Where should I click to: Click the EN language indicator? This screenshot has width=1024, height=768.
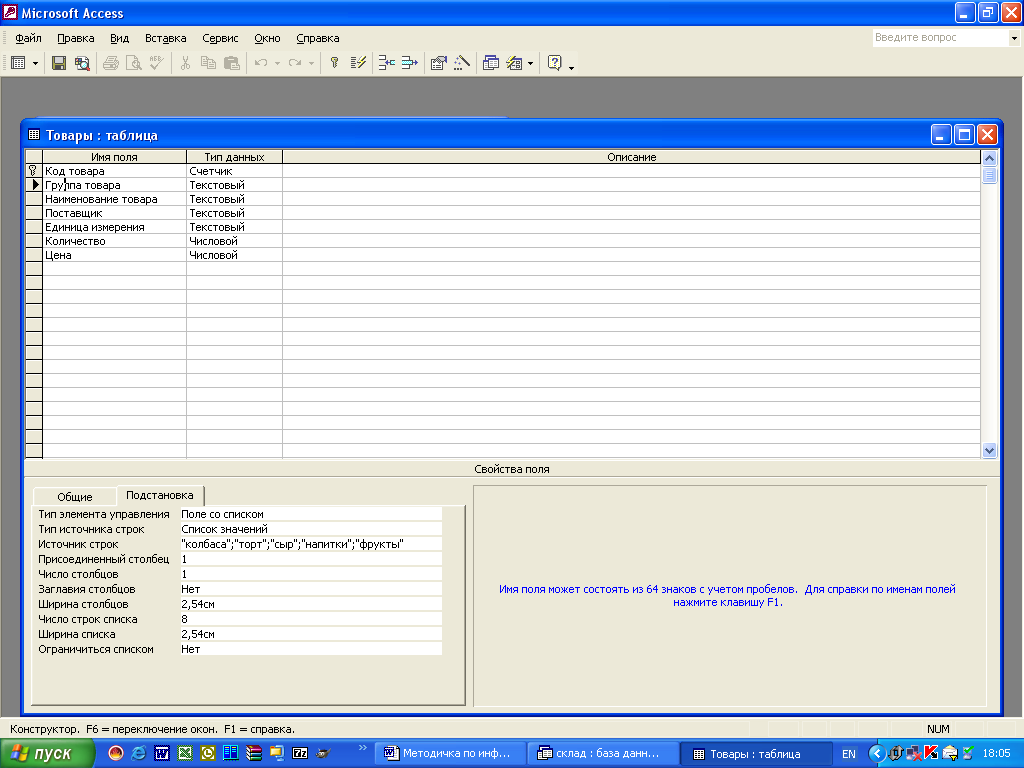point(848,754)
